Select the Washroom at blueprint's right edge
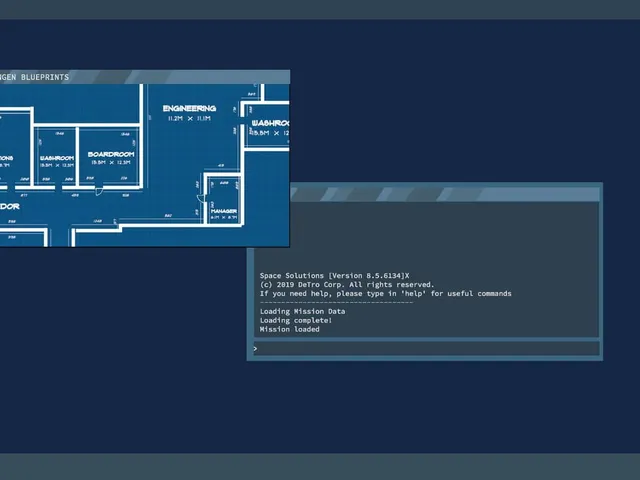Viewport: 640px width, 480px height. (x=270, y=123)
